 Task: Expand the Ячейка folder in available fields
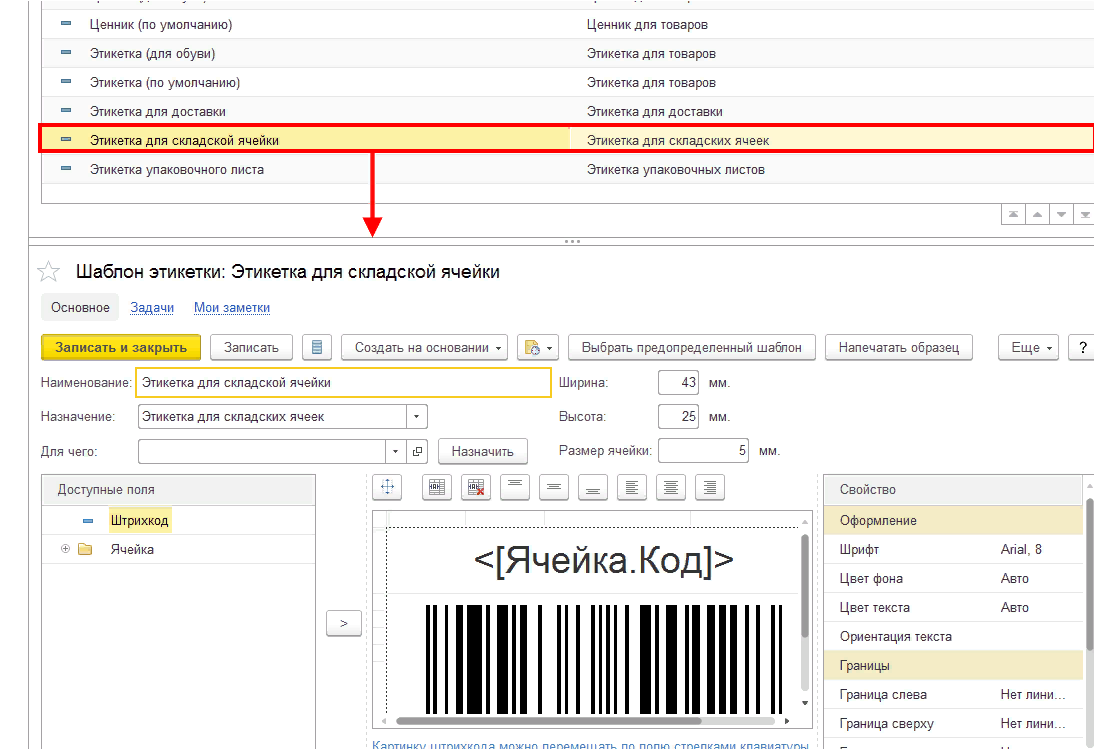(65, 549)
